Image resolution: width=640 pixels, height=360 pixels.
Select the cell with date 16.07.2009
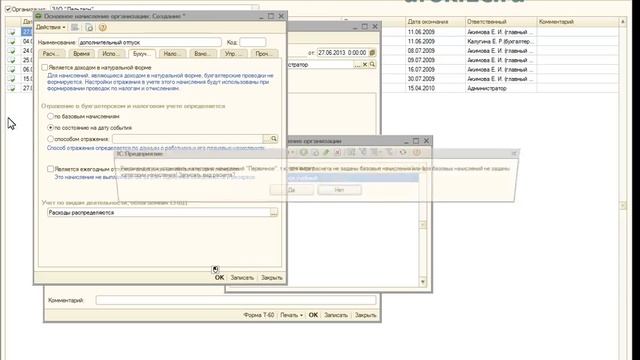436,69
